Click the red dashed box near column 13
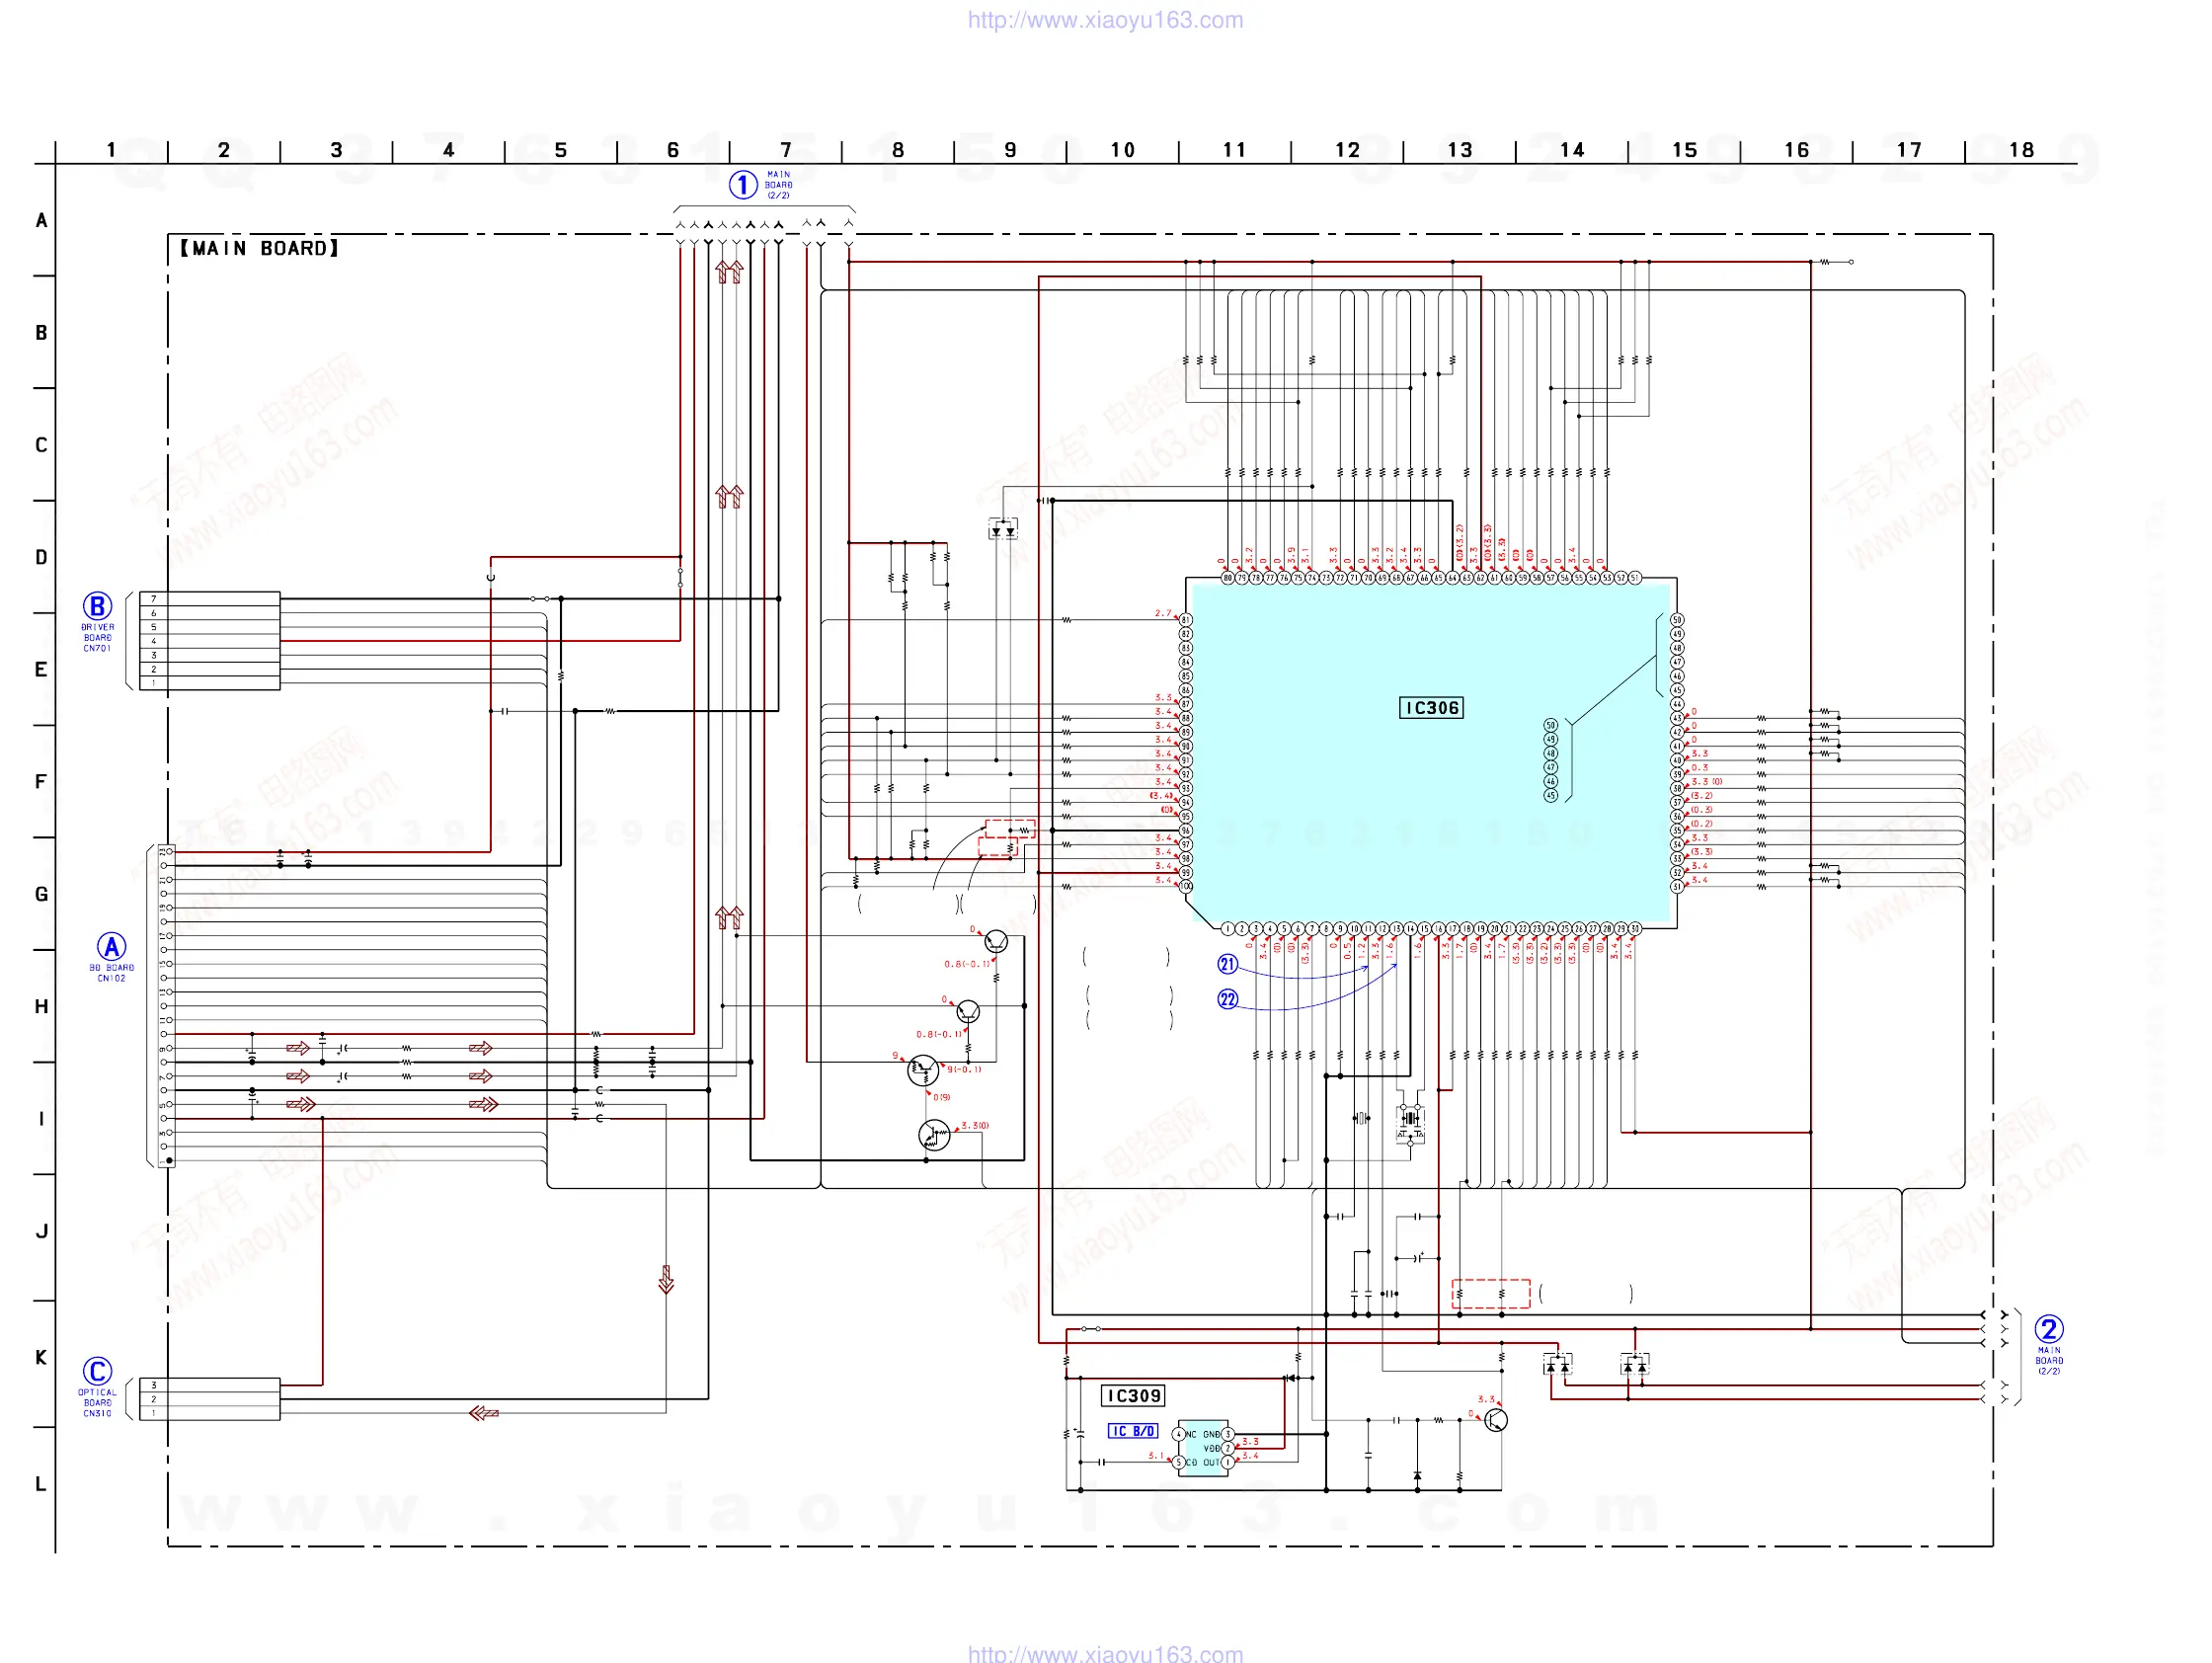2212x1663 pixels. (1490, 1293)
